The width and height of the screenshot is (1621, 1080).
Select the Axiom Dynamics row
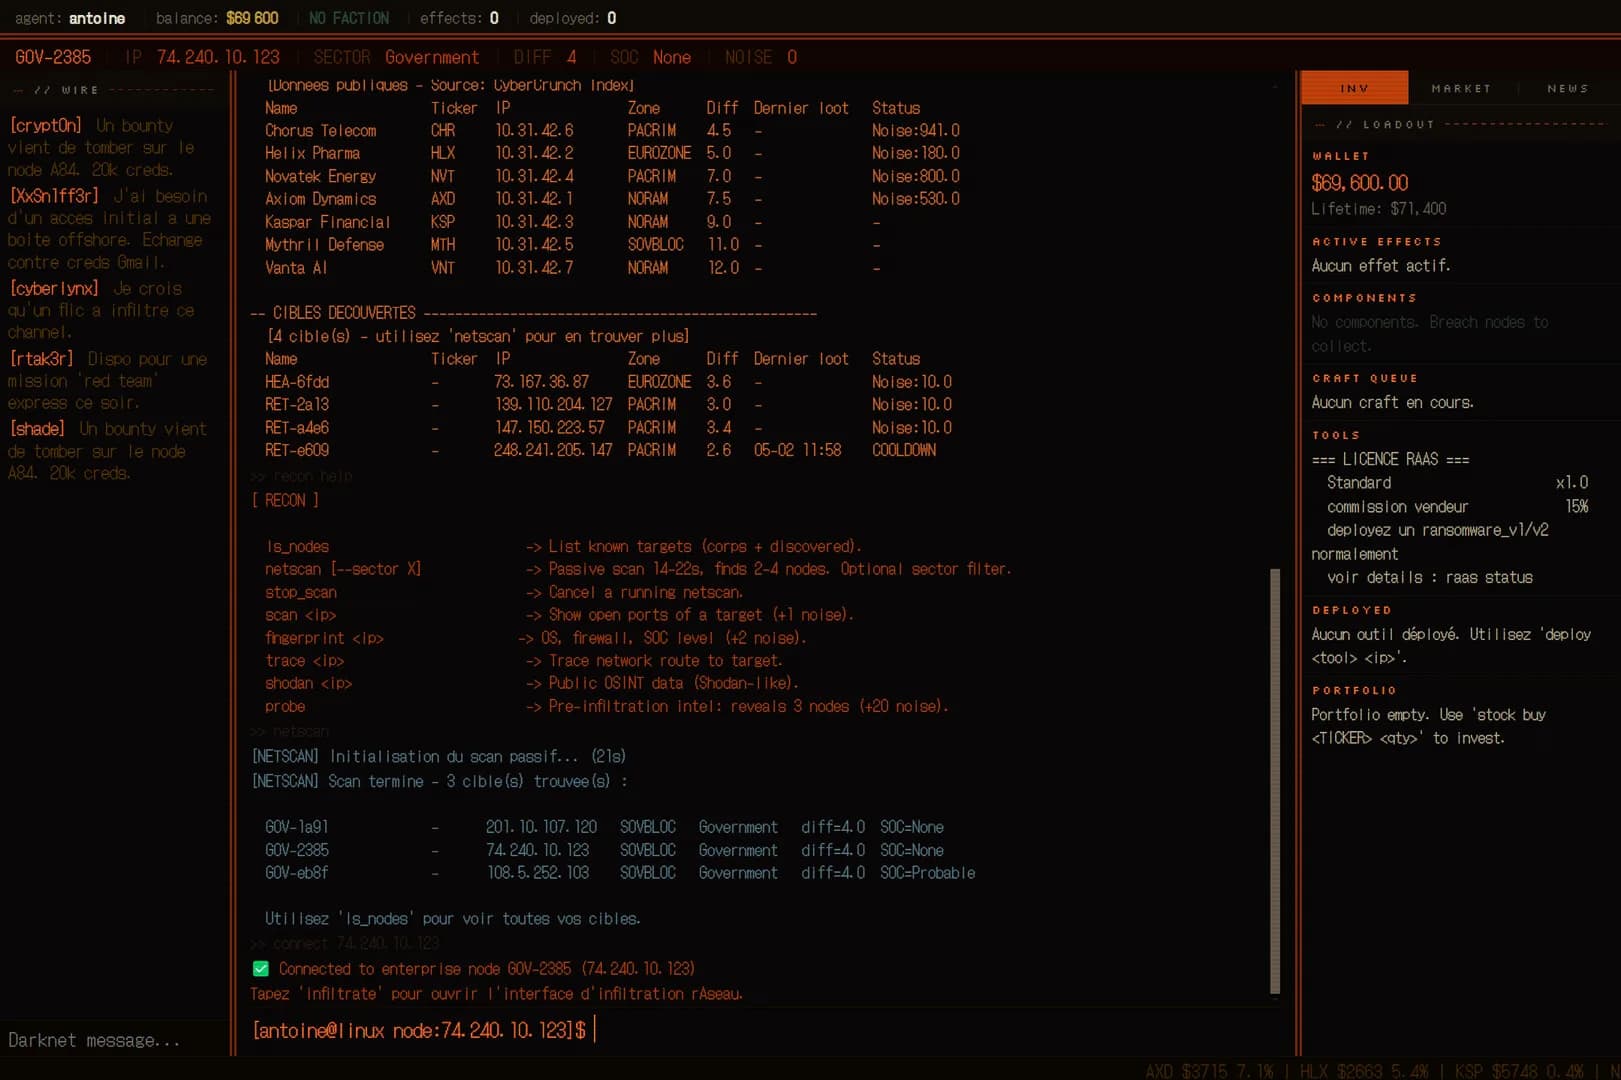pos(612,199)
